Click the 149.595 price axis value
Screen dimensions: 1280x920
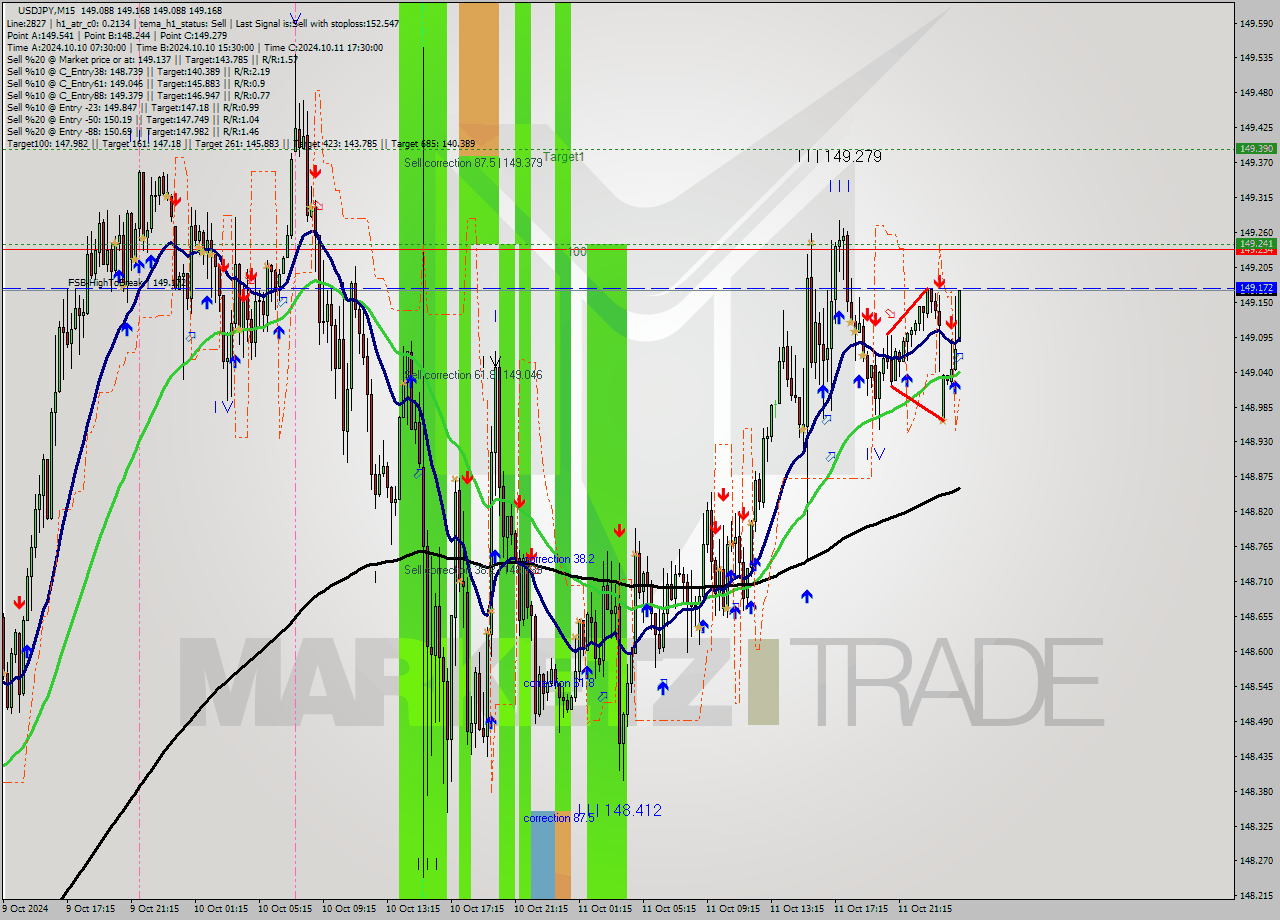pyautogui.click(x=1256, y=23)
